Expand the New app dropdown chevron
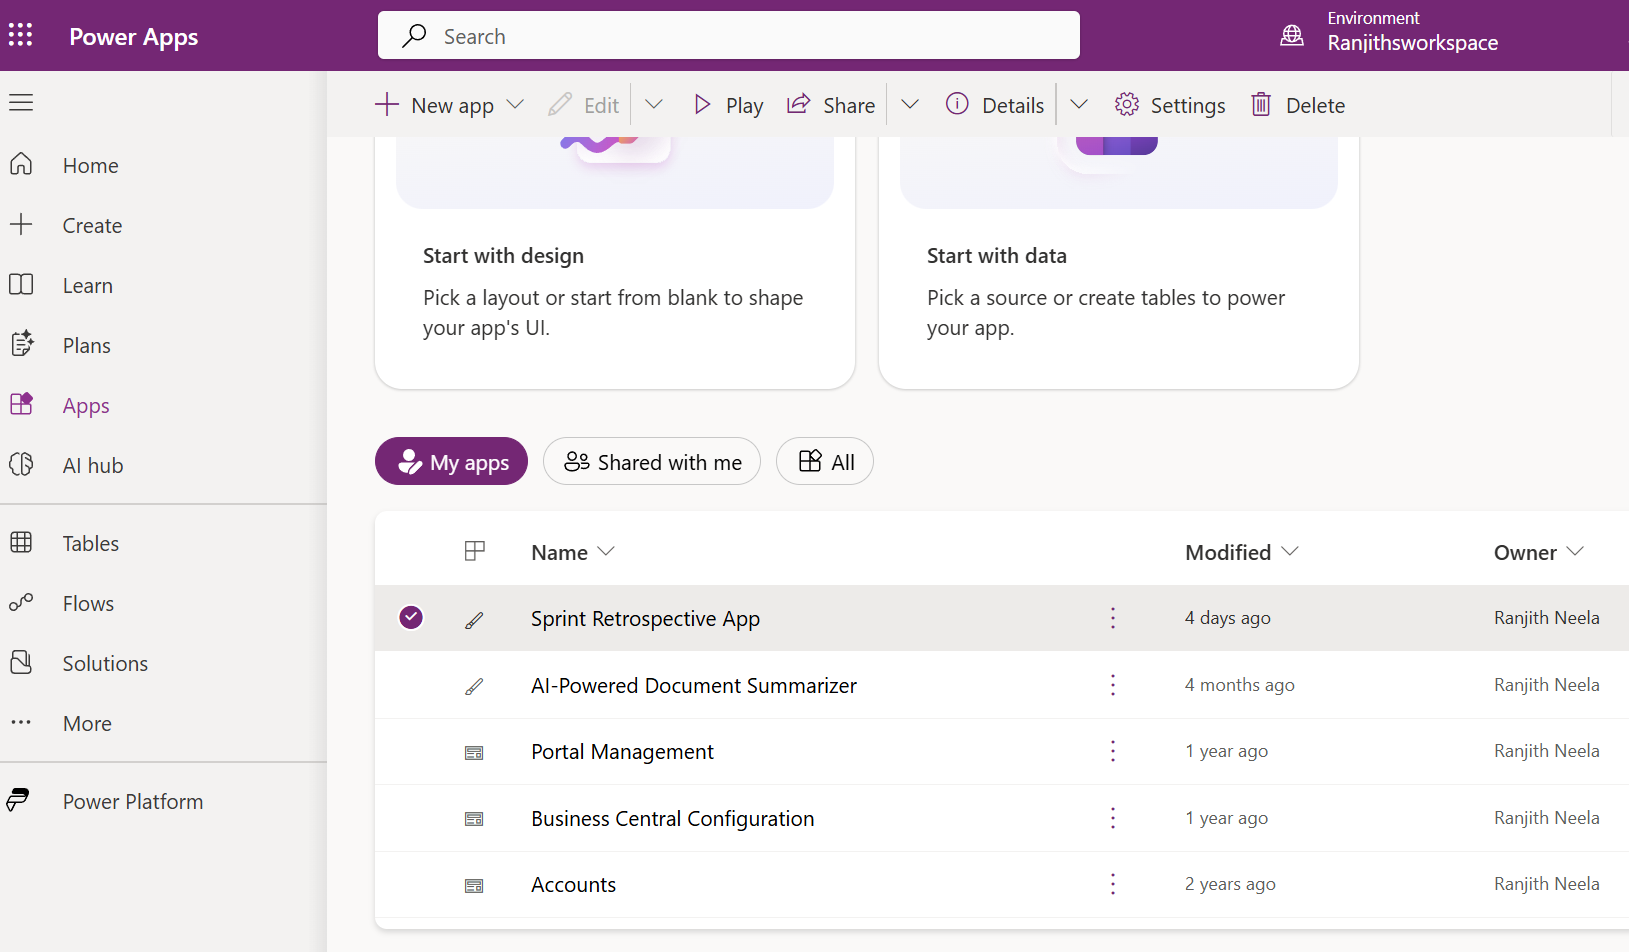 pos(516,104)
